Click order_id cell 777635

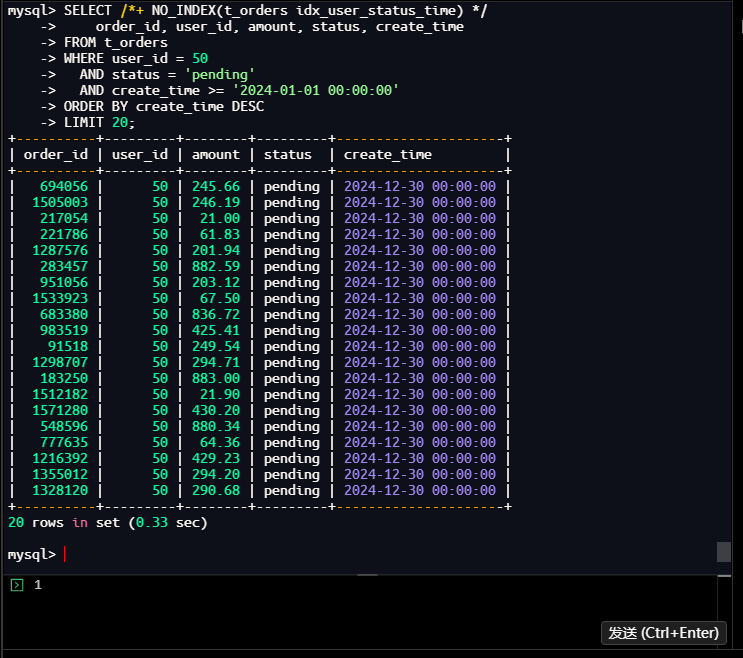tap(64, 442)
